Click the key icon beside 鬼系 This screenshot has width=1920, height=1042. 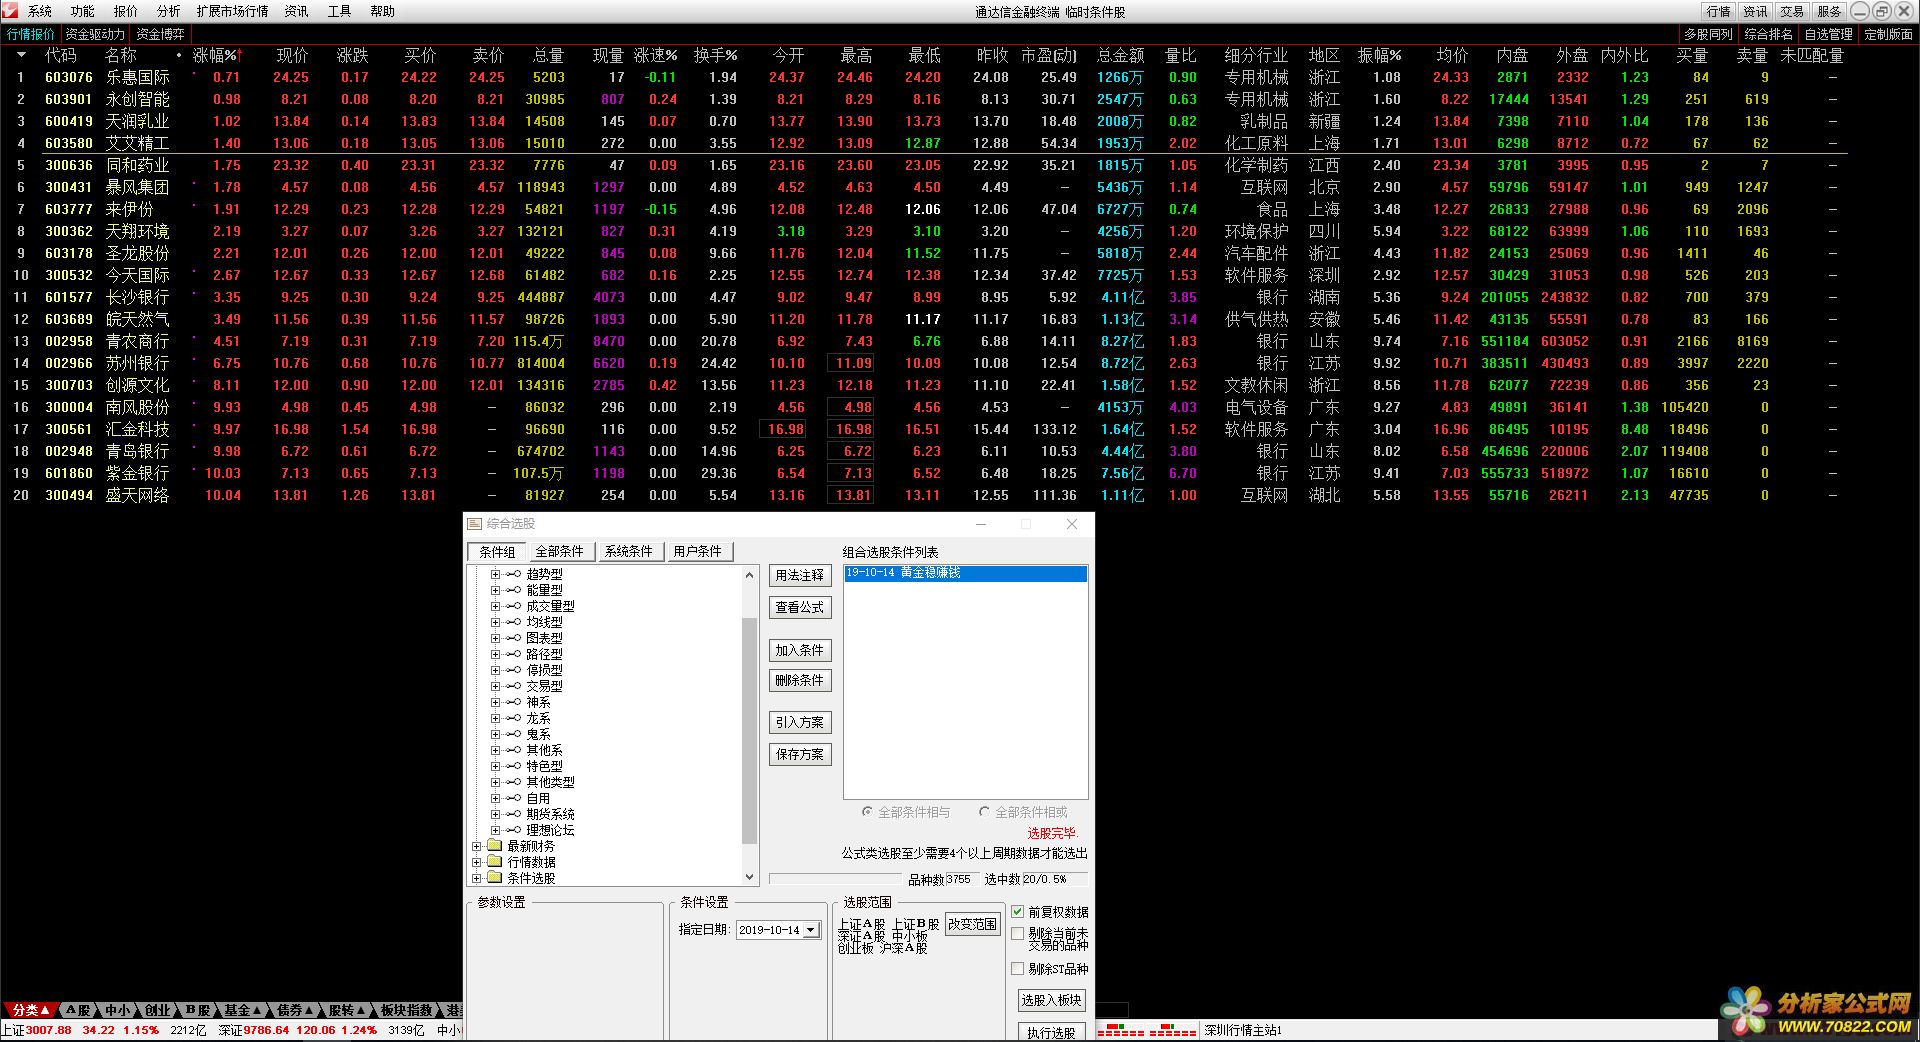point(513,735)
